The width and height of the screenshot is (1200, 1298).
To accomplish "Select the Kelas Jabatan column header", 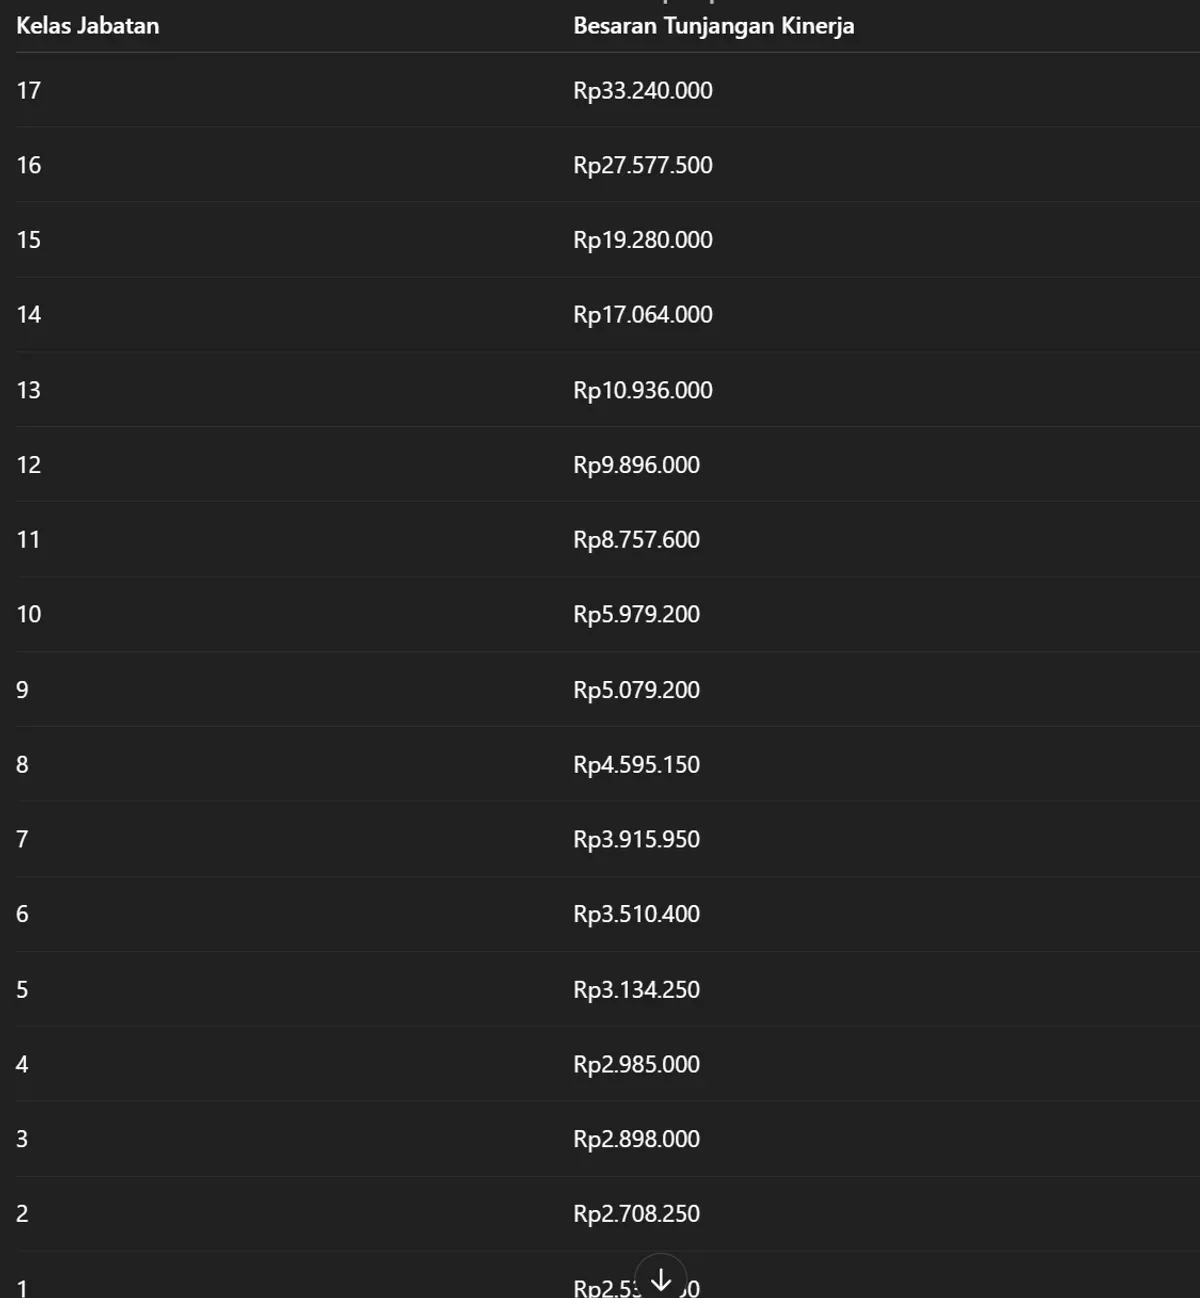I will (88, 26).
